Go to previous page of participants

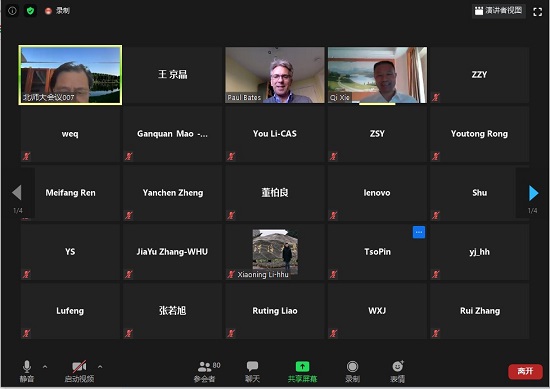(17, 193)
